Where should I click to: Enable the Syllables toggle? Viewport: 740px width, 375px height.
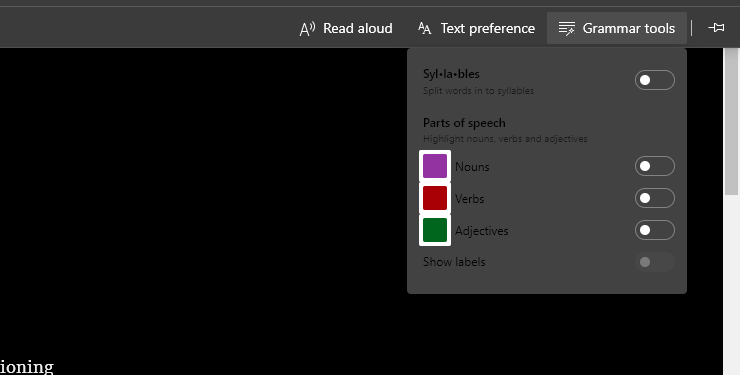(x=655, y=80)
